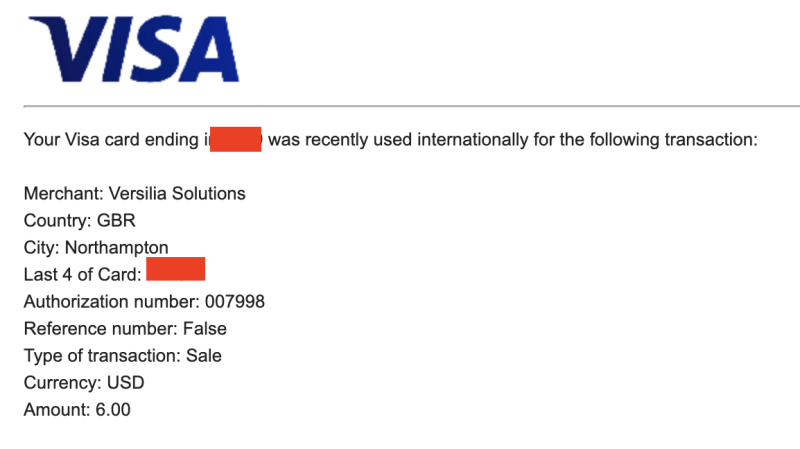Click the amount value 6.00
This screenshot has height=449, width=800.
(112, 409)
